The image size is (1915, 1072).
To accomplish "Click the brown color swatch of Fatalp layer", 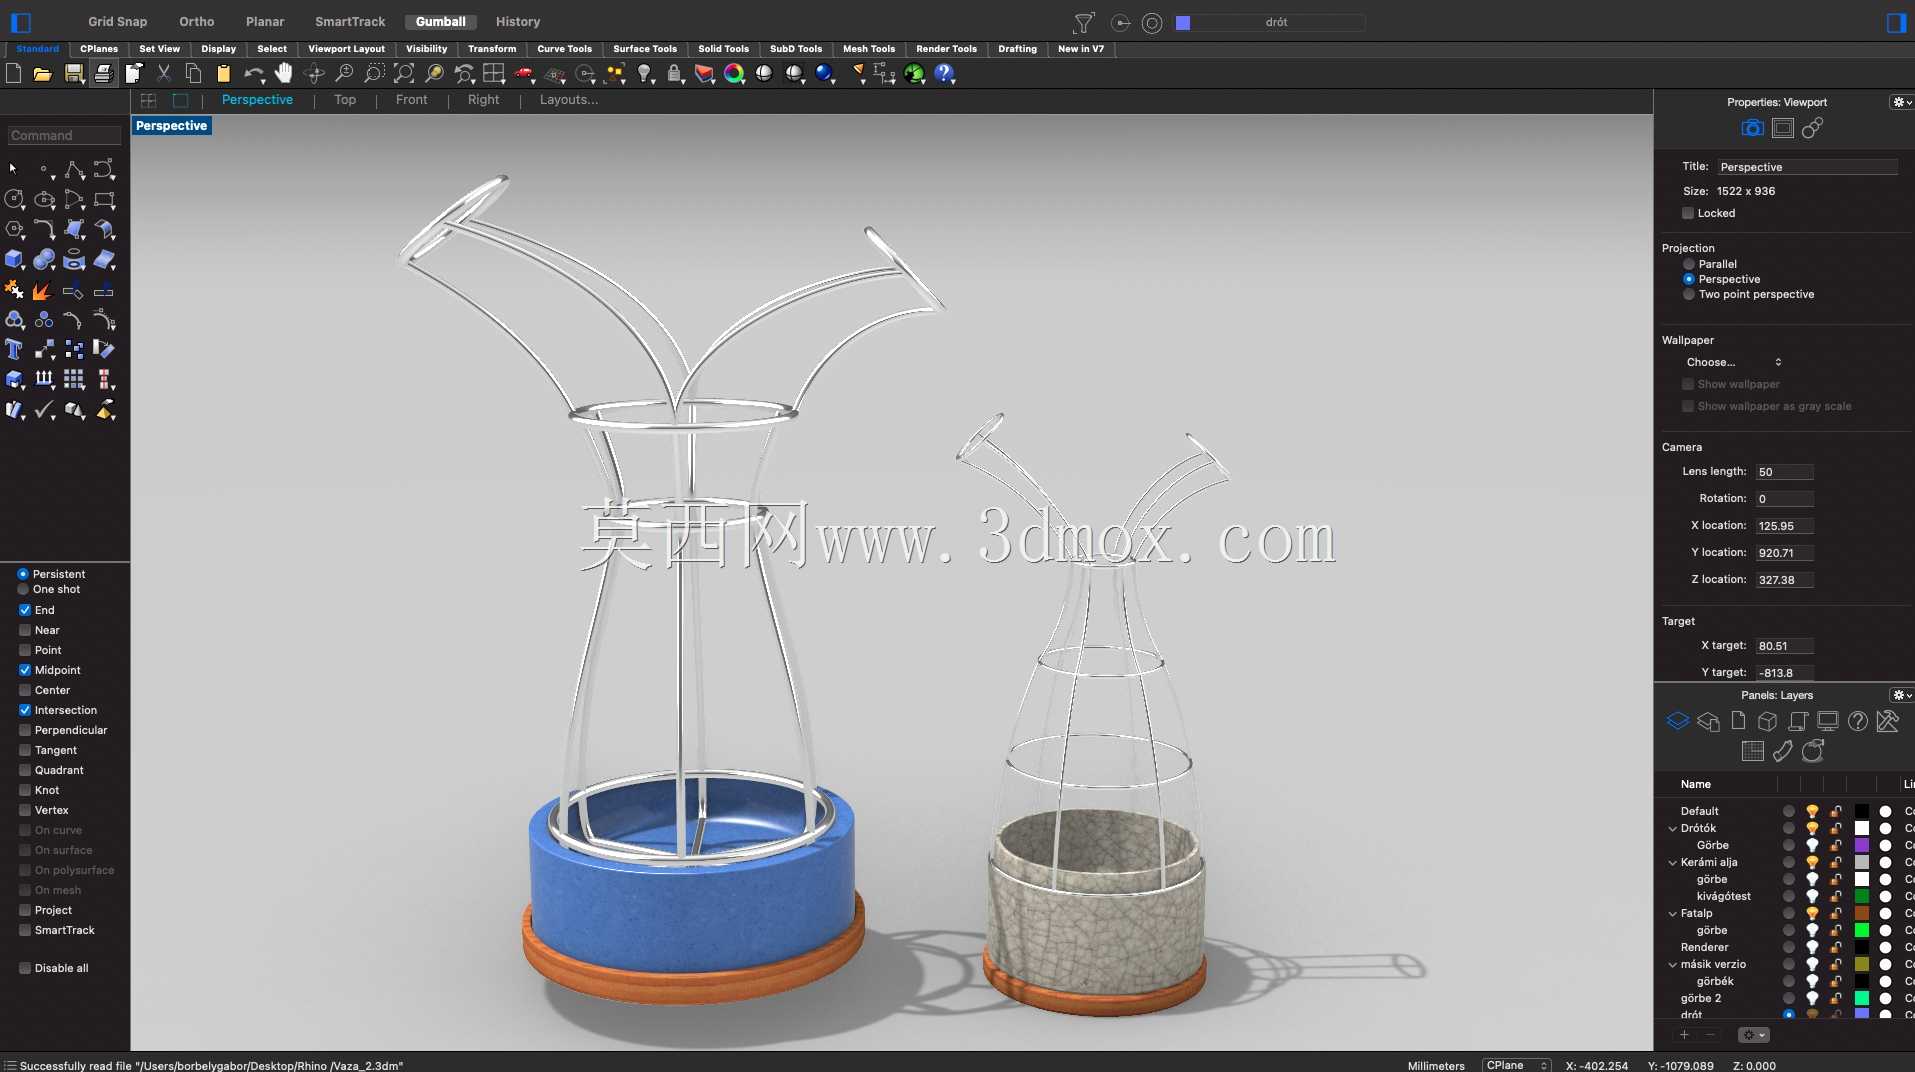I will click(x=1861, y=913).
